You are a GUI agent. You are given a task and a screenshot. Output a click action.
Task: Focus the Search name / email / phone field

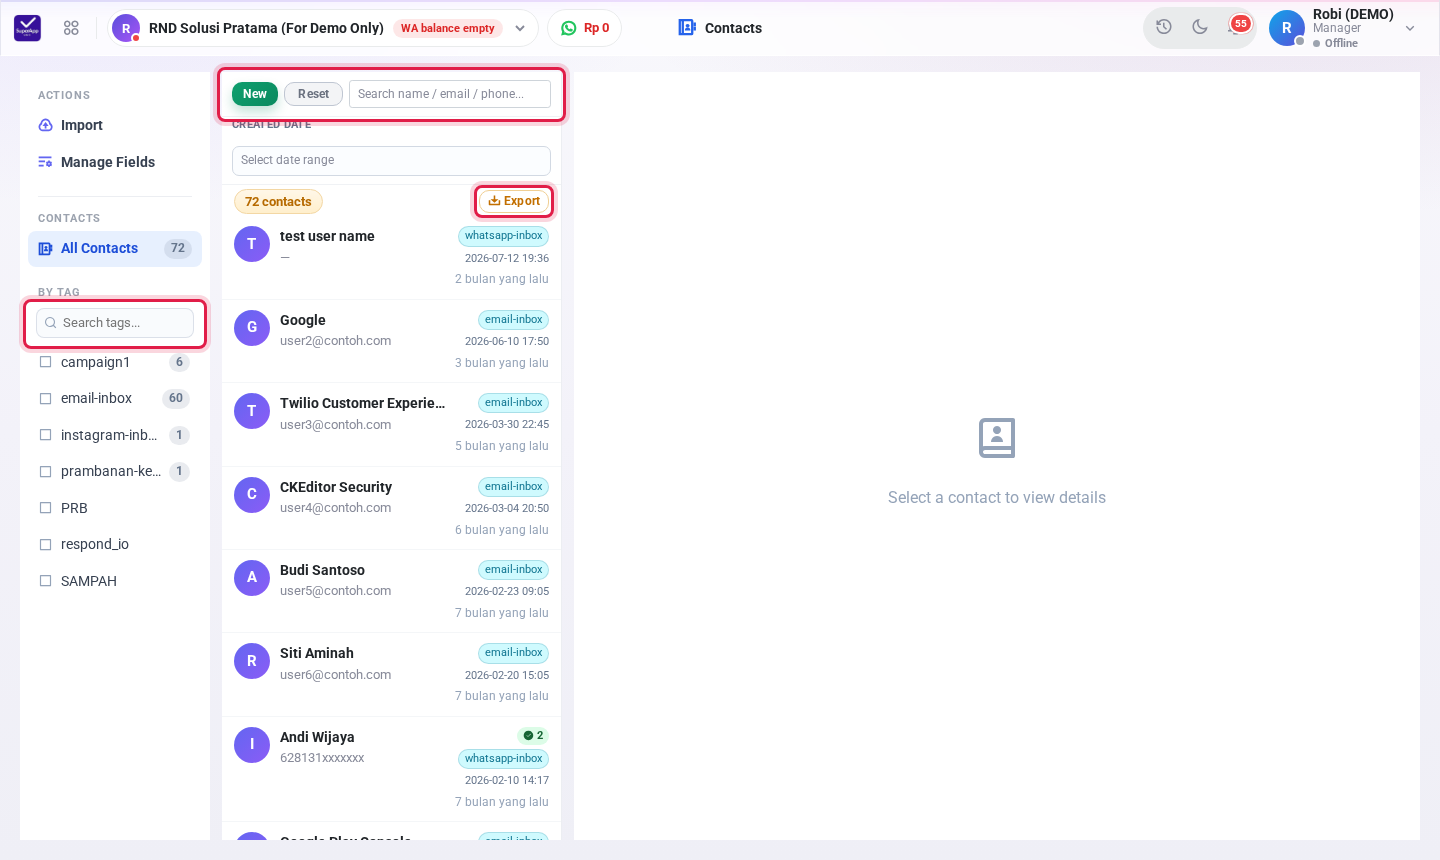(450, 94)
